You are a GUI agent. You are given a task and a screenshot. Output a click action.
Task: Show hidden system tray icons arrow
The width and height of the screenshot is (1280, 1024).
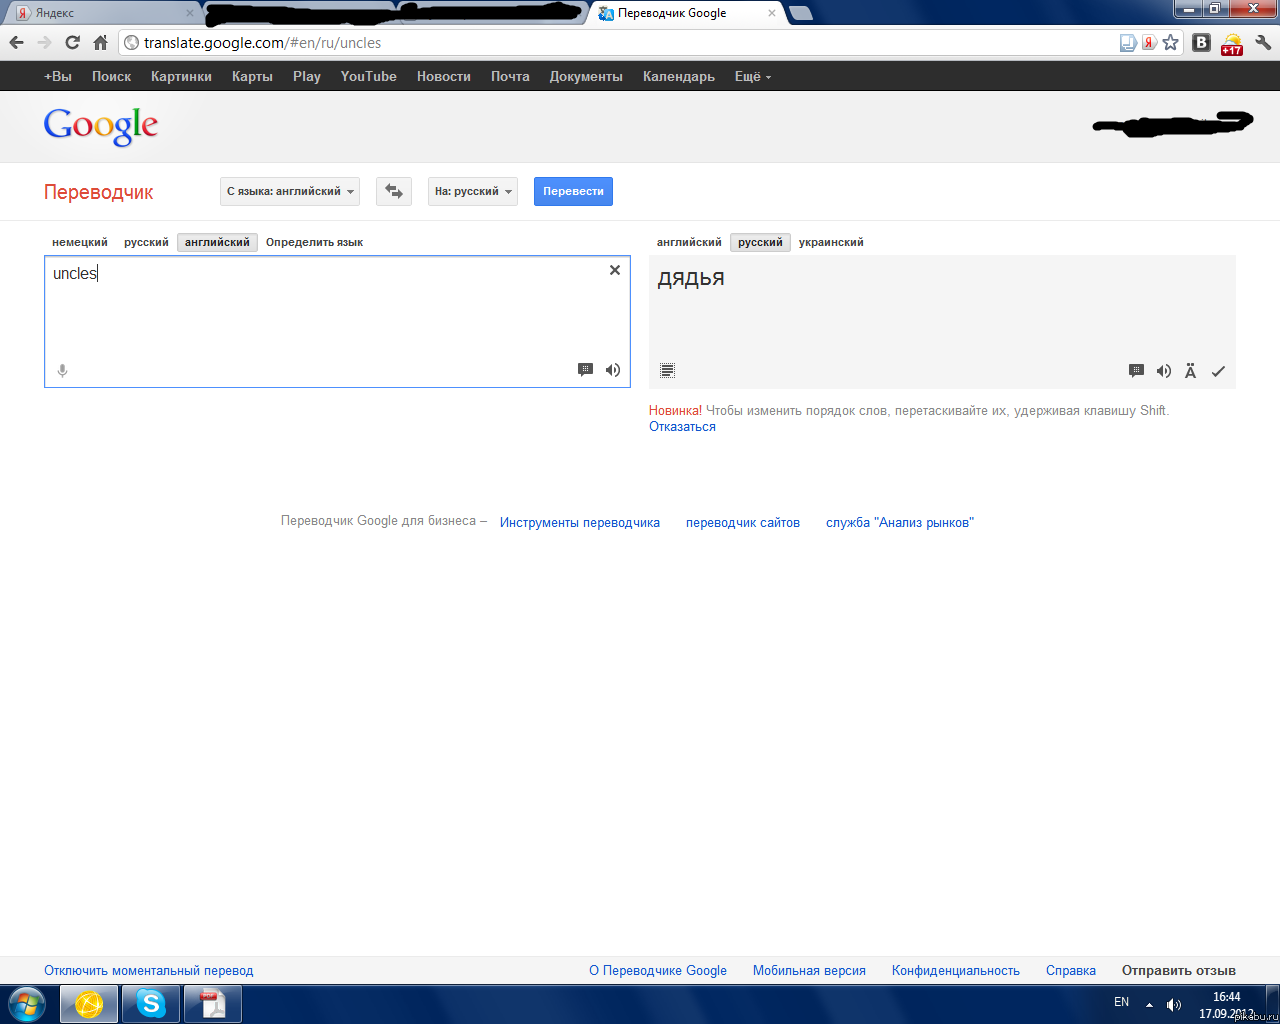tap(1149, 1004)
